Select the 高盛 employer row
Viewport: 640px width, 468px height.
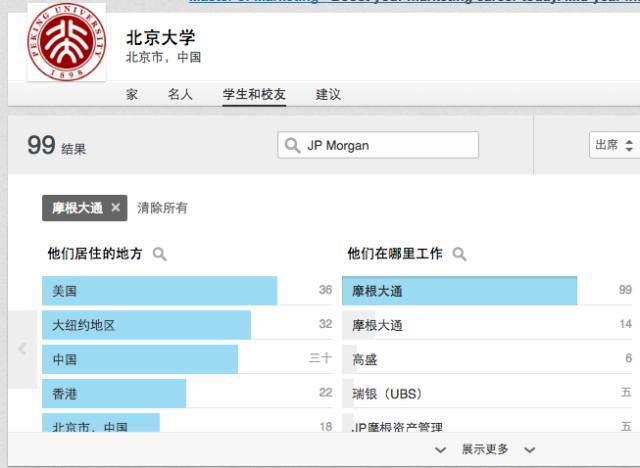coord(487,359)
